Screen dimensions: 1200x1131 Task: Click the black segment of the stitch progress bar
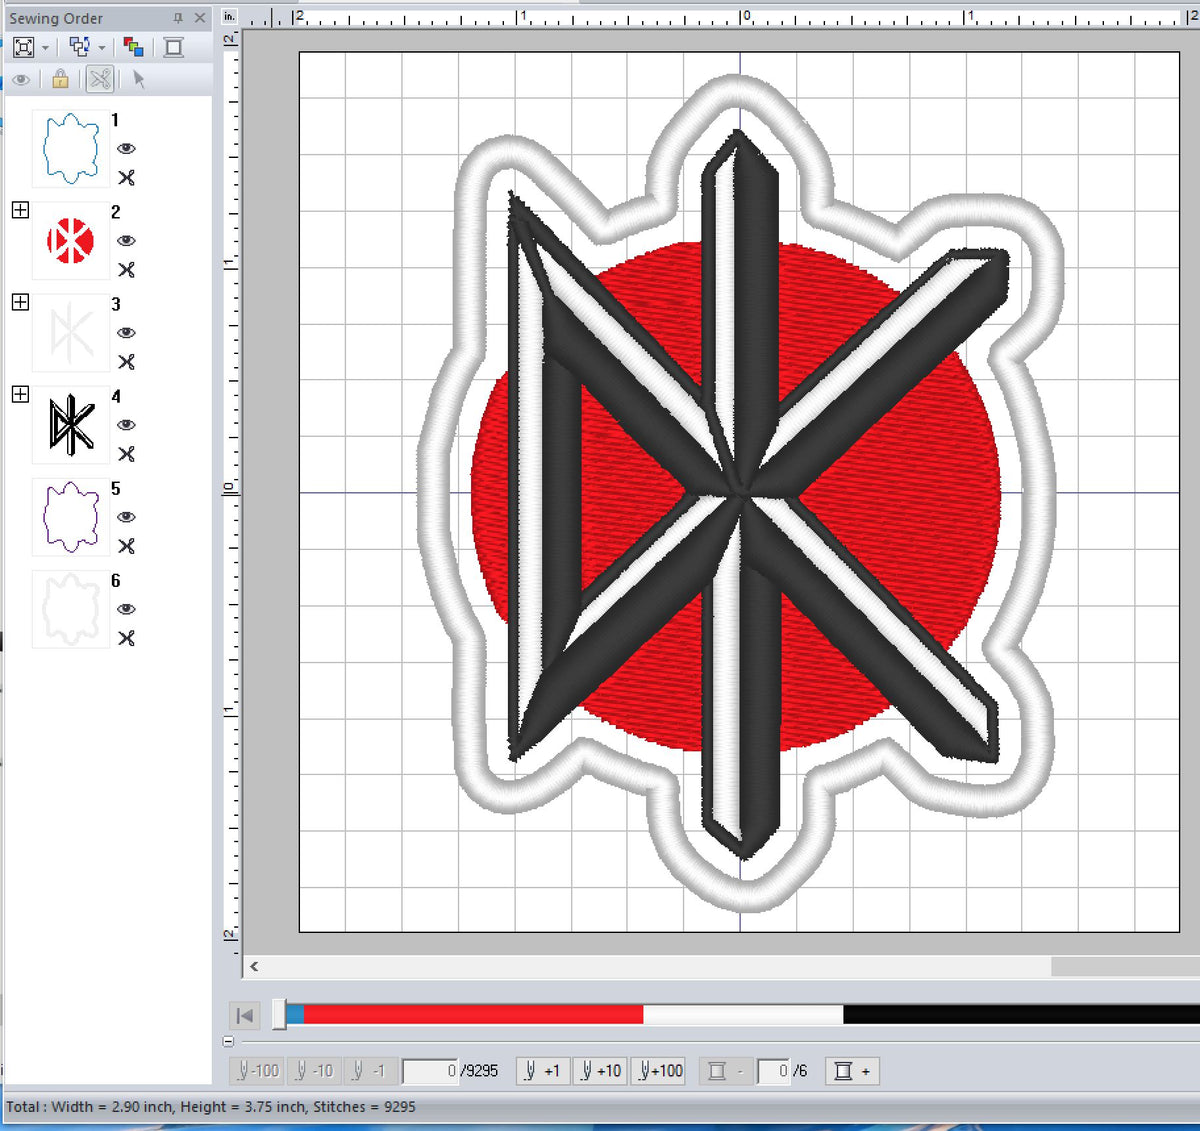pos(1021,1015)
